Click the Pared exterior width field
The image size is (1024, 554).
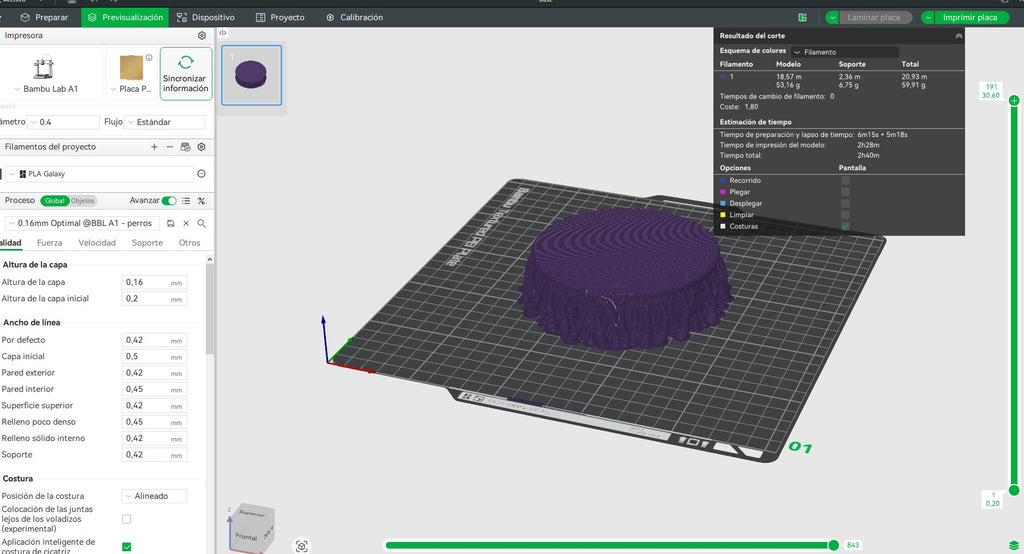154,373
